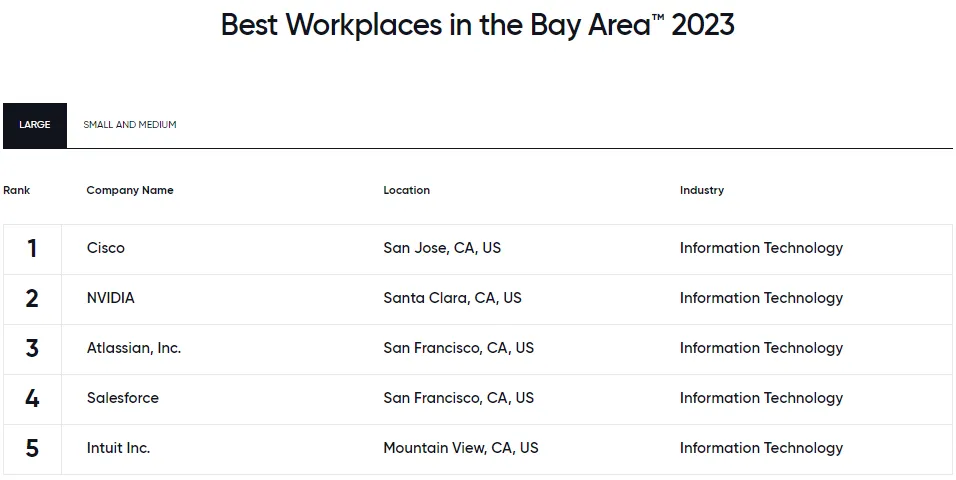This screenshot has height=480, width=956.
Task: Select the Santa Clara, CA, US location
Action: click(x=452, y=298)
